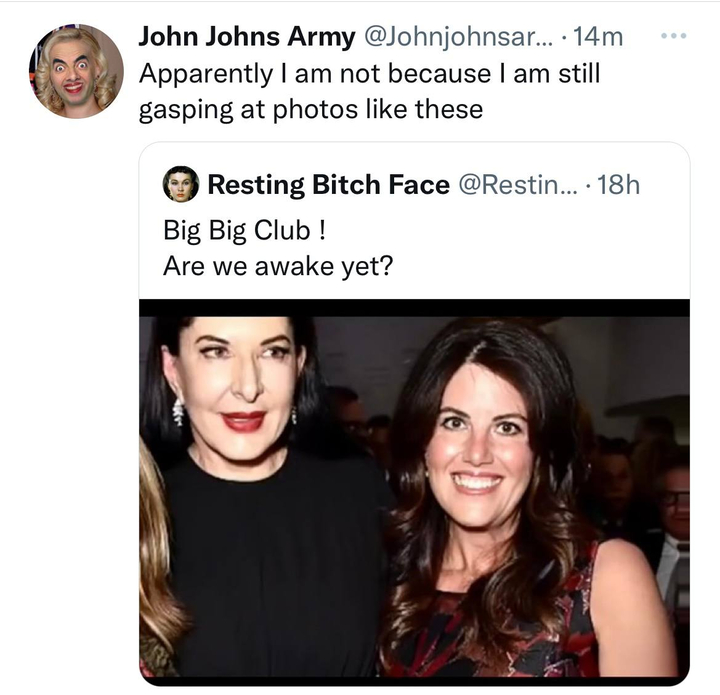Click Resting Bitch Face small avatar
The width and height of the screenshot is (720, 695).
tap(181, 185)
